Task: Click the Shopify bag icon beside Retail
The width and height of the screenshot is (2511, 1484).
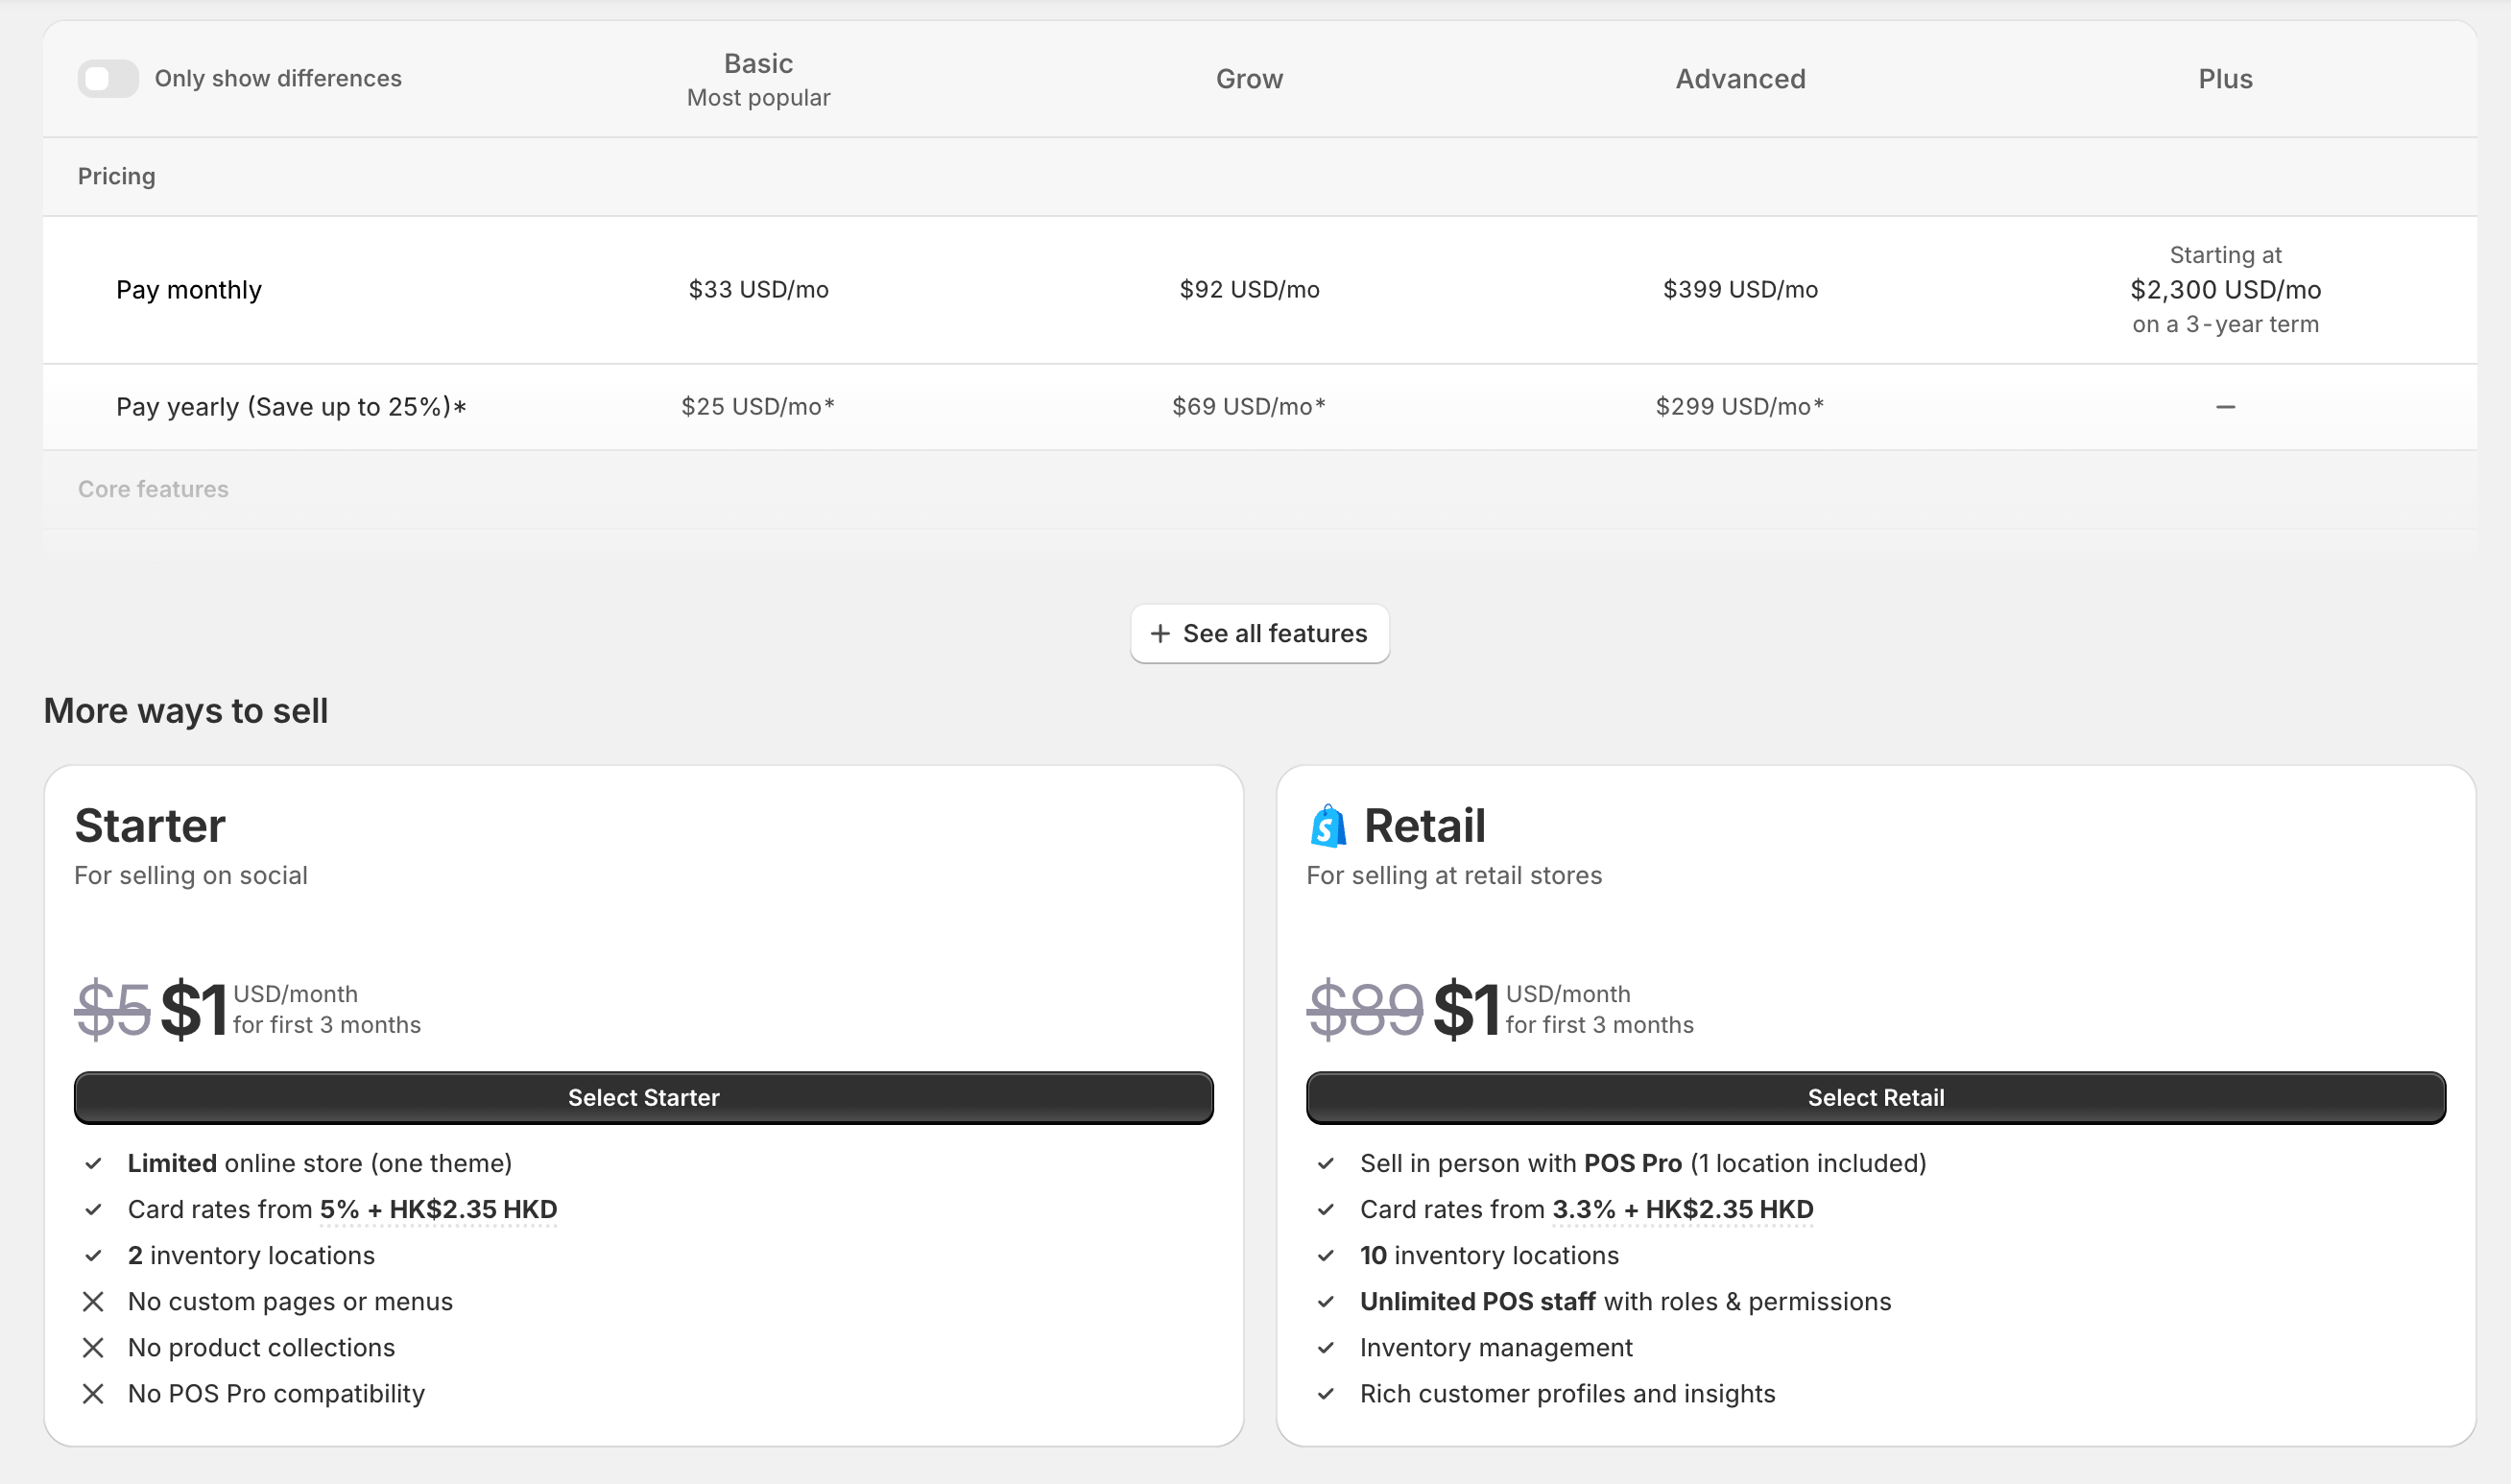Action: (x=1328, y=826)
